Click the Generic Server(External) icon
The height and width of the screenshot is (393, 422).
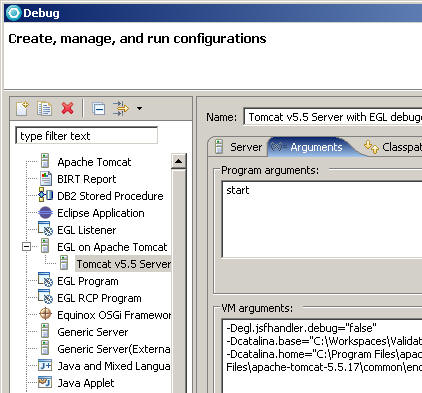pyautogui.click(x=45, y=348)
